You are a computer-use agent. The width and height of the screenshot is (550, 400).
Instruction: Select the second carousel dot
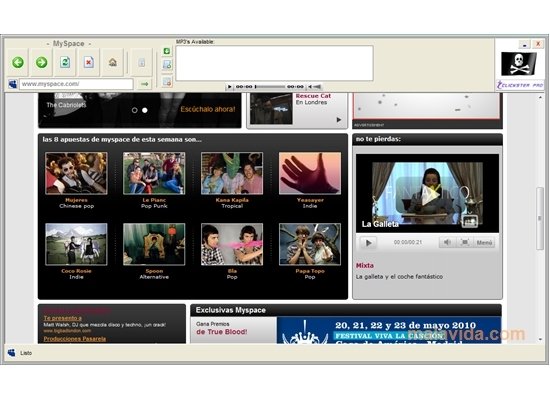click(145, 110)
